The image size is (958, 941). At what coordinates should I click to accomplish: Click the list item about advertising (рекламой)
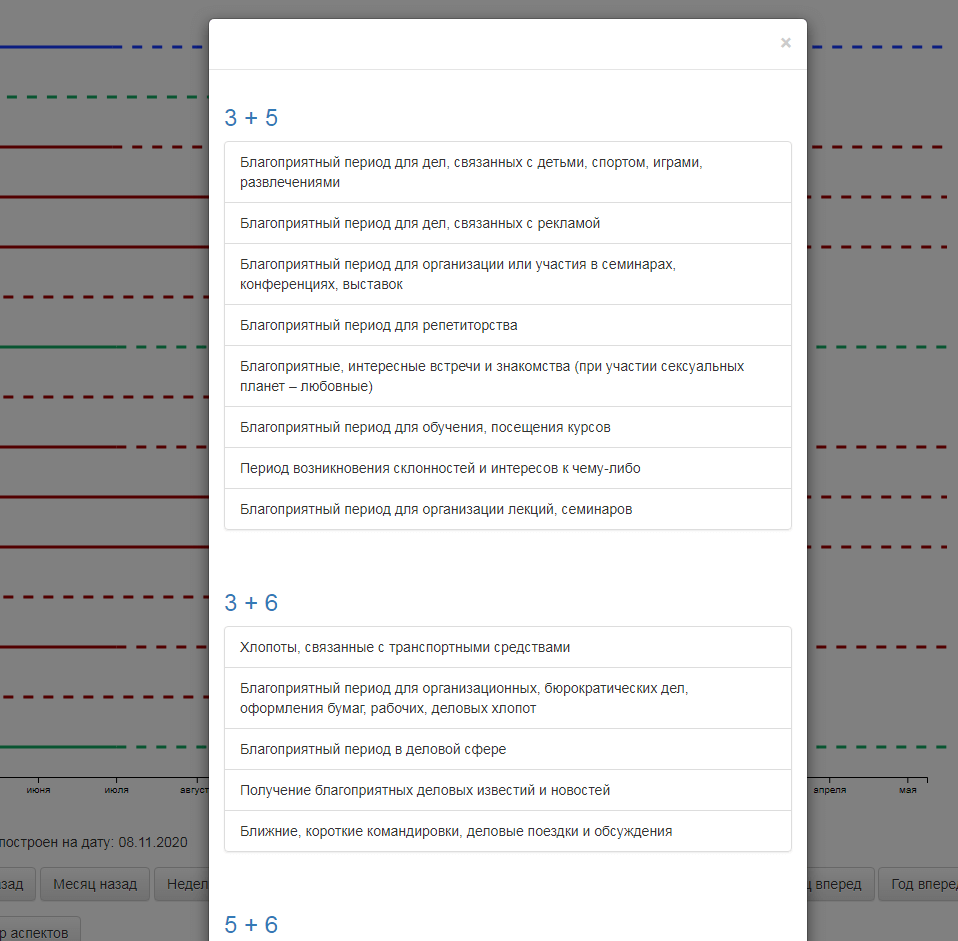507,223
